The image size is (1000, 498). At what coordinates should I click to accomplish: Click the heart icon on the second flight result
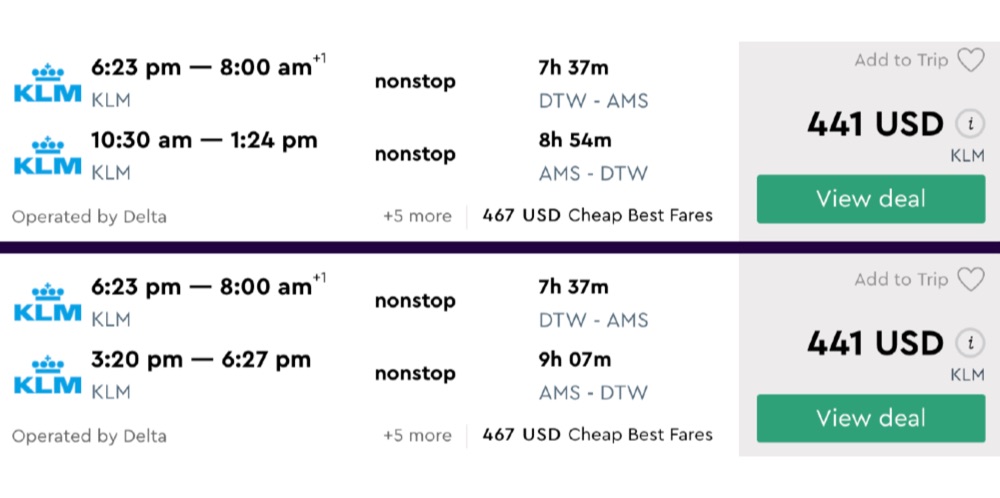click(x=970, y=280)
